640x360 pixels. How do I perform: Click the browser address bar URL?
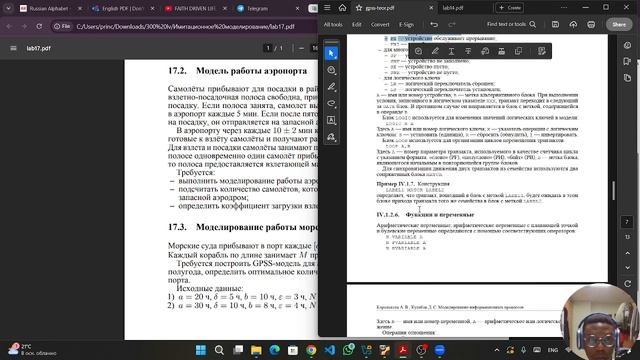185,27
